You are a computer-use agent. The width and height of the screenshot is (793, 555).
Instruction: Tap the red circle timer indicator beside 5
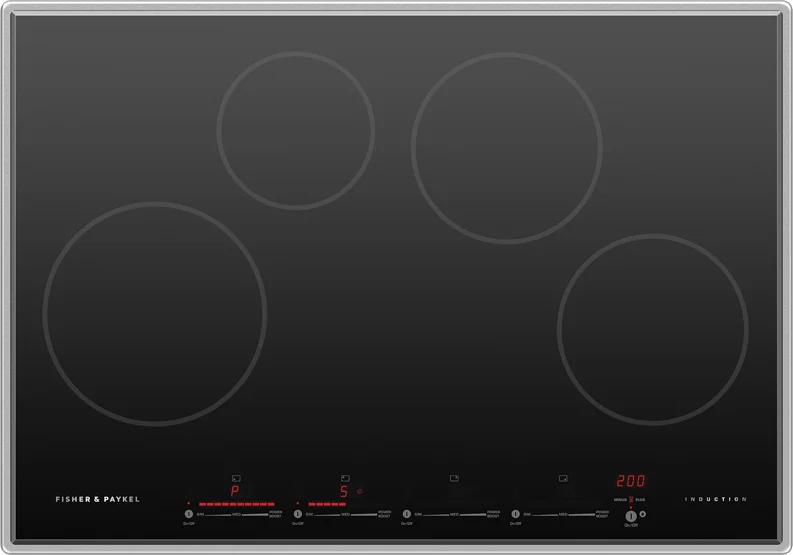point(360,491)
